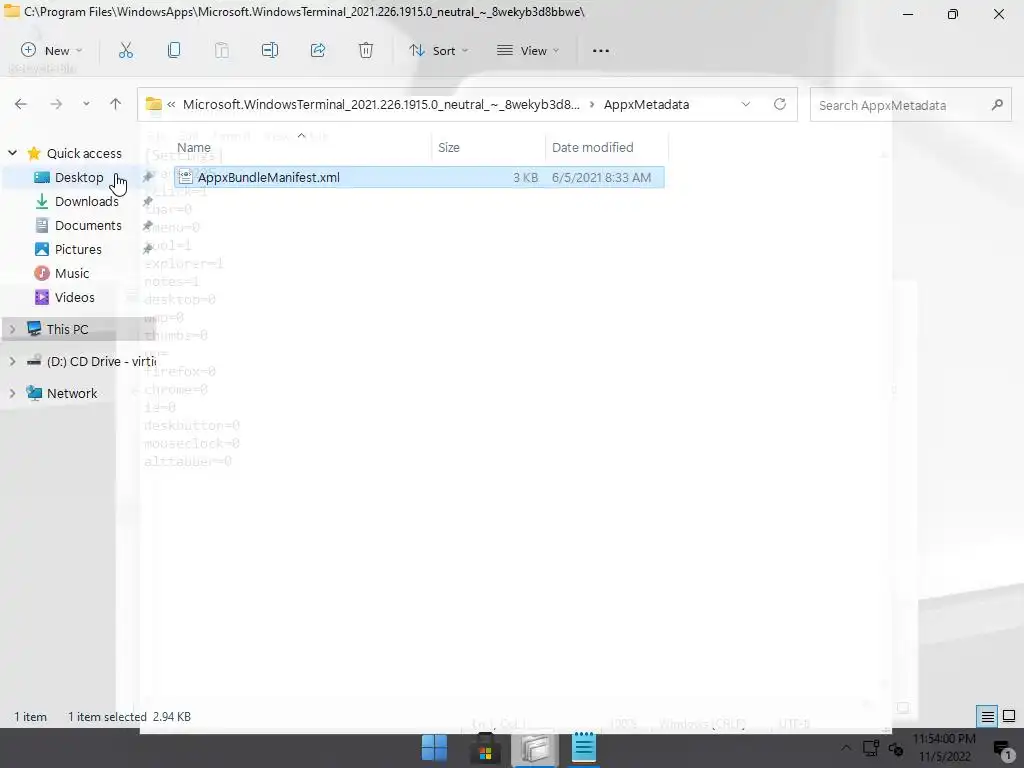The image size is (1024, 768).
Task: Click the File Explorer taskbar icon
Action: (x=535, y=748)
